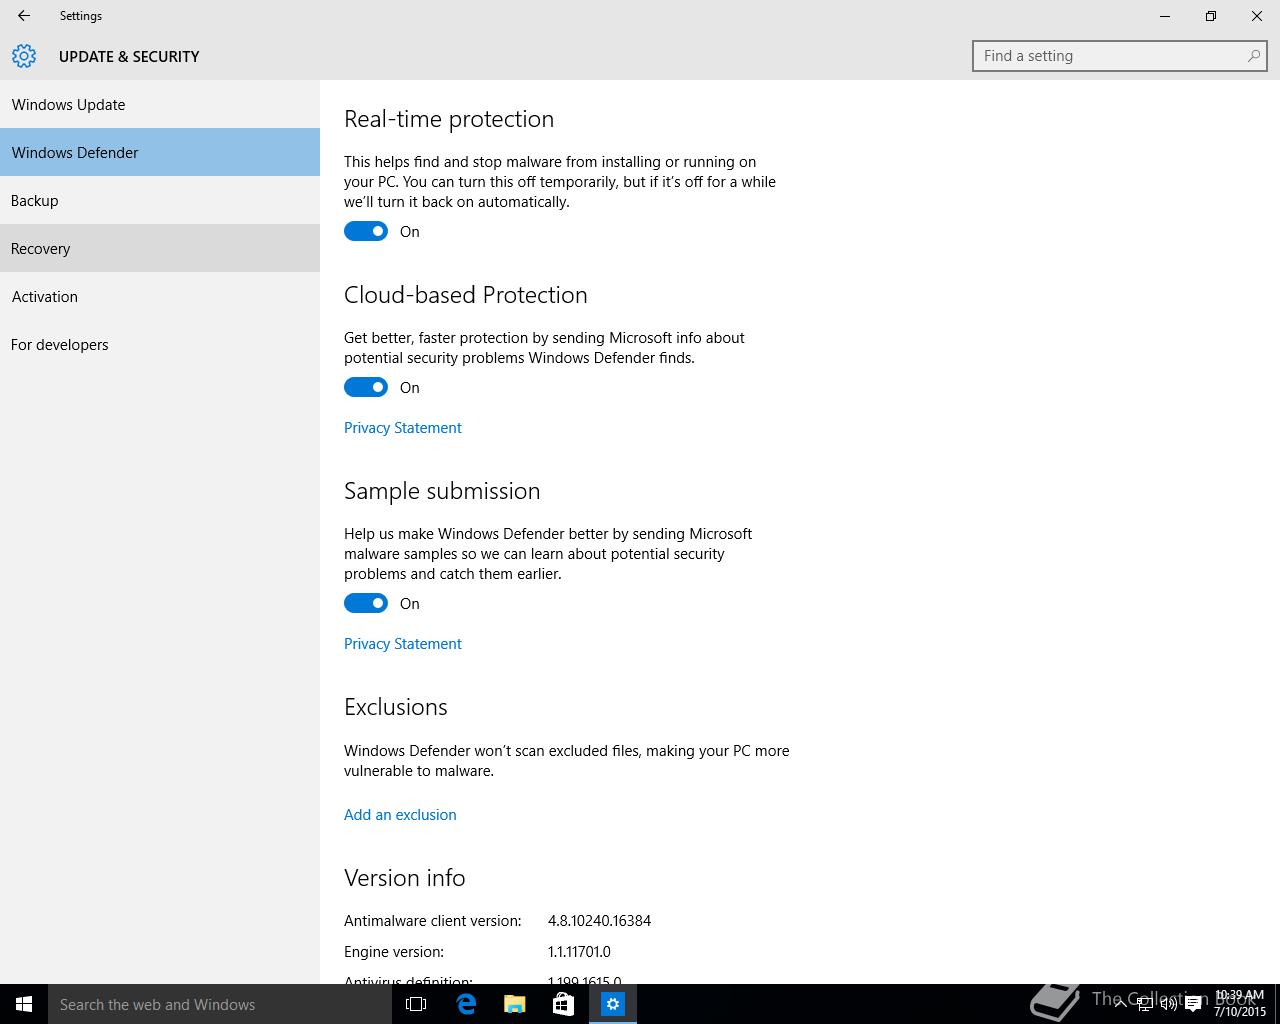Go to the Backup section
Viewport: 1280px width, 1024px height.
(x=160, y=200)
